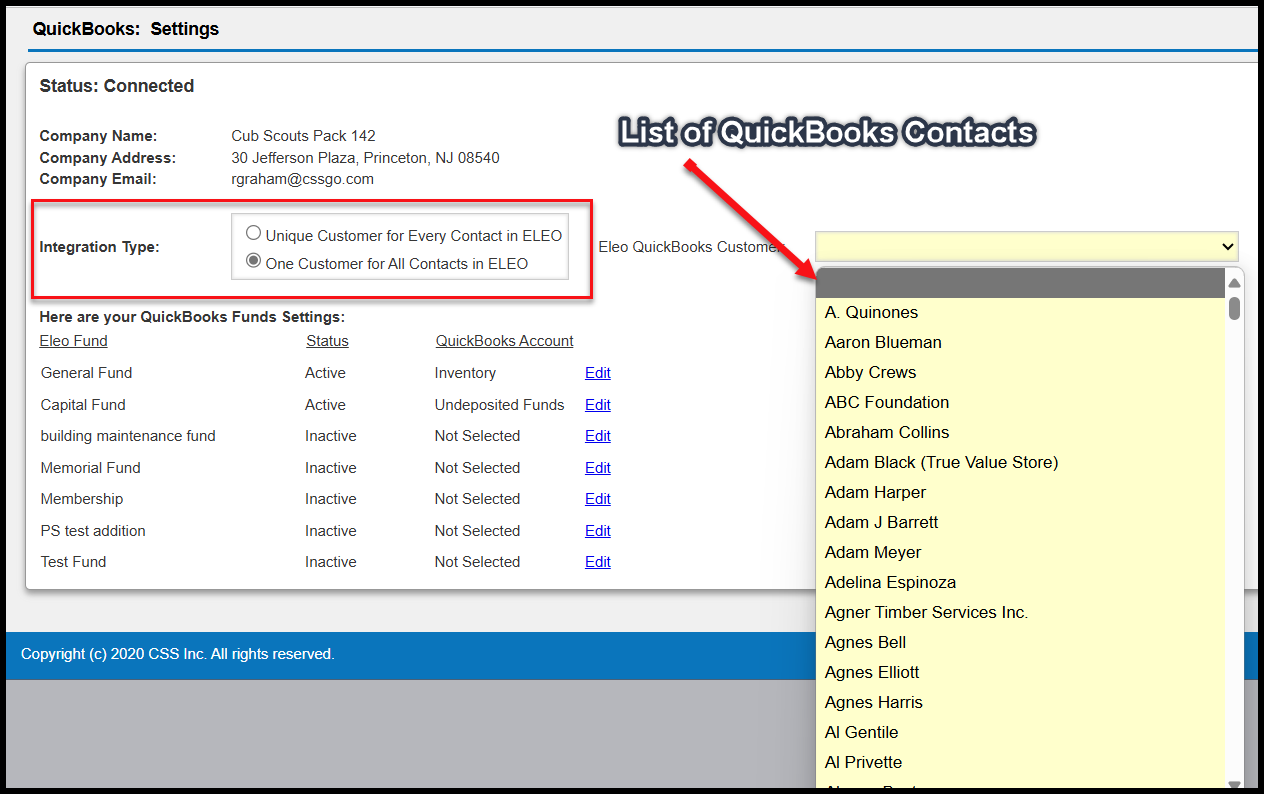1264x794 pixels.
Task: Click the company email rgraham@cssgo.com
Action: click(302, 179)
